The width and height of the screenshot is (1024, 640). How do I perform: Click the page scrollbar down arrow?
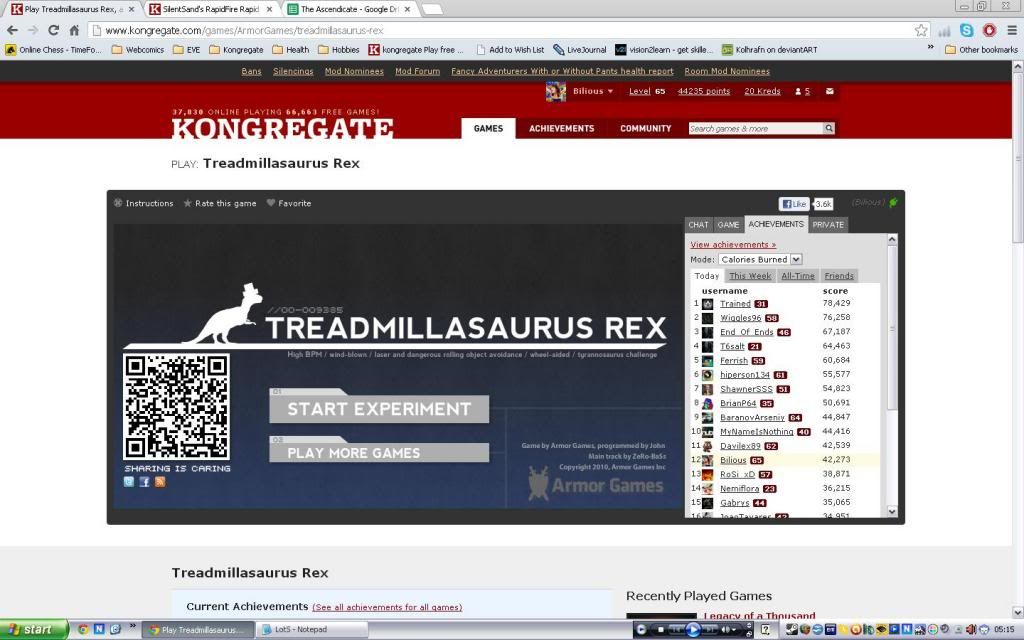click(1017, 613)
